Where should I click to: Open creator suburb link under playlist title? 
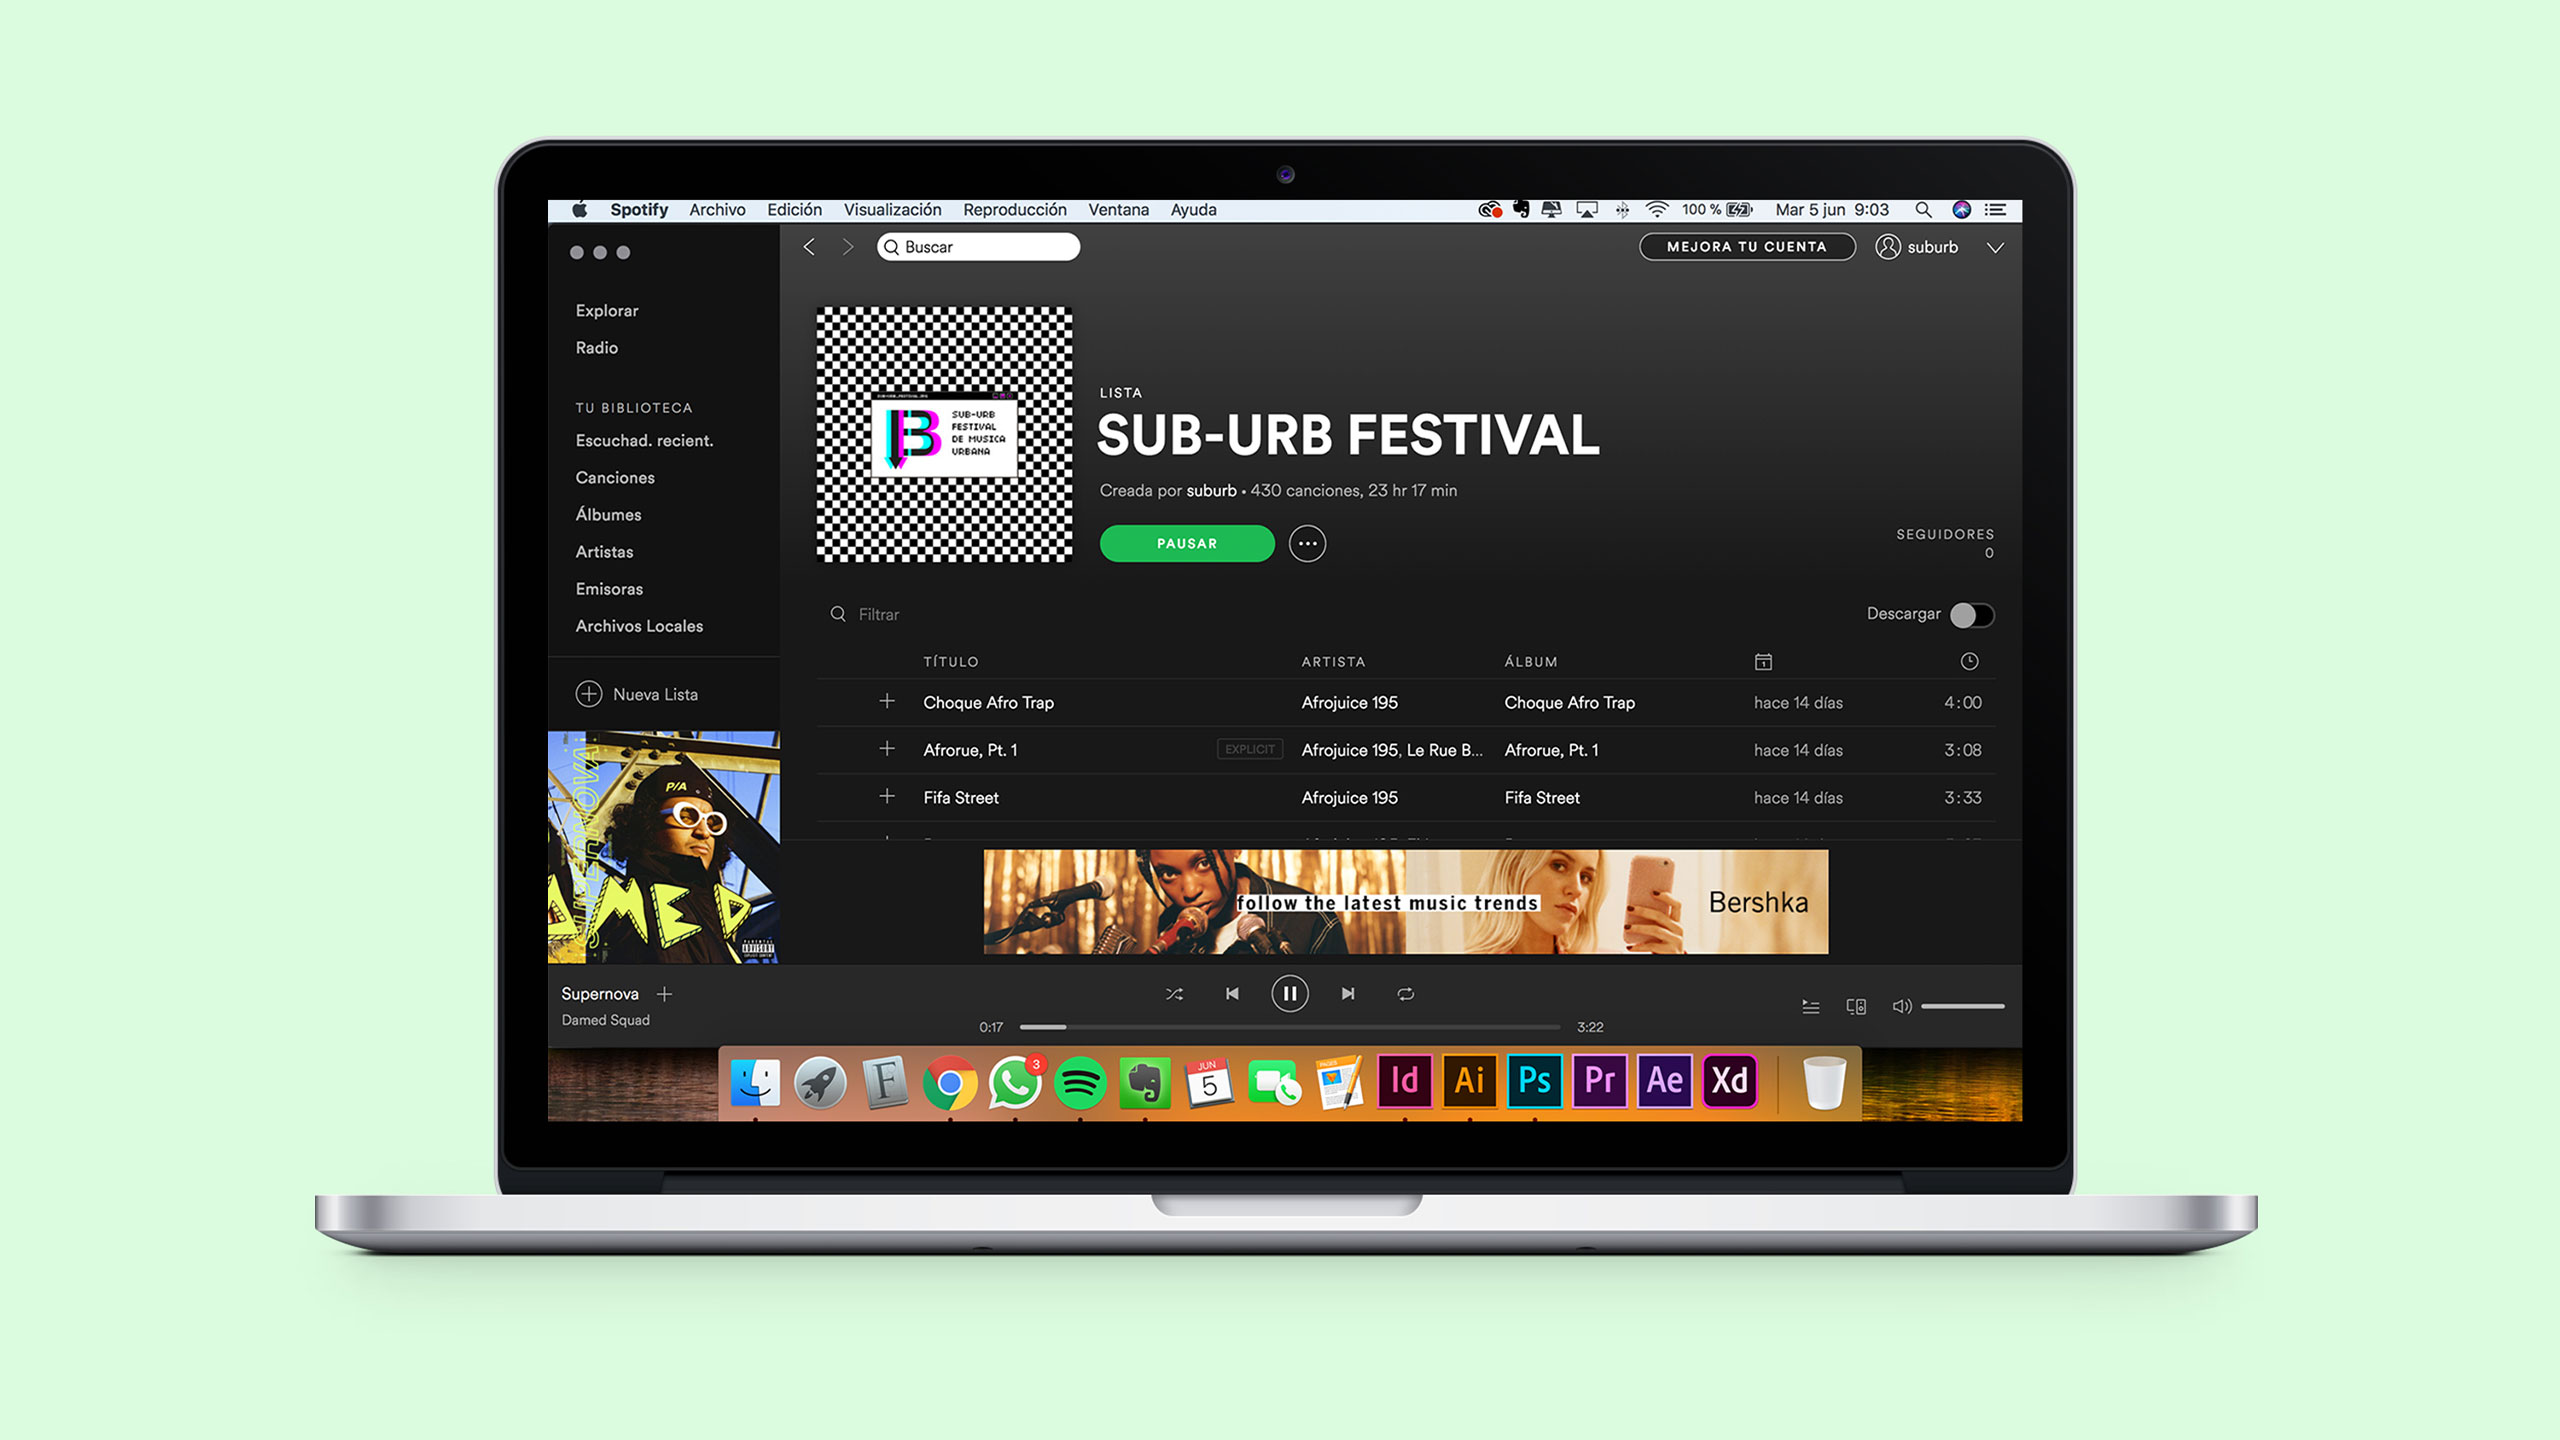[1211, 491]
